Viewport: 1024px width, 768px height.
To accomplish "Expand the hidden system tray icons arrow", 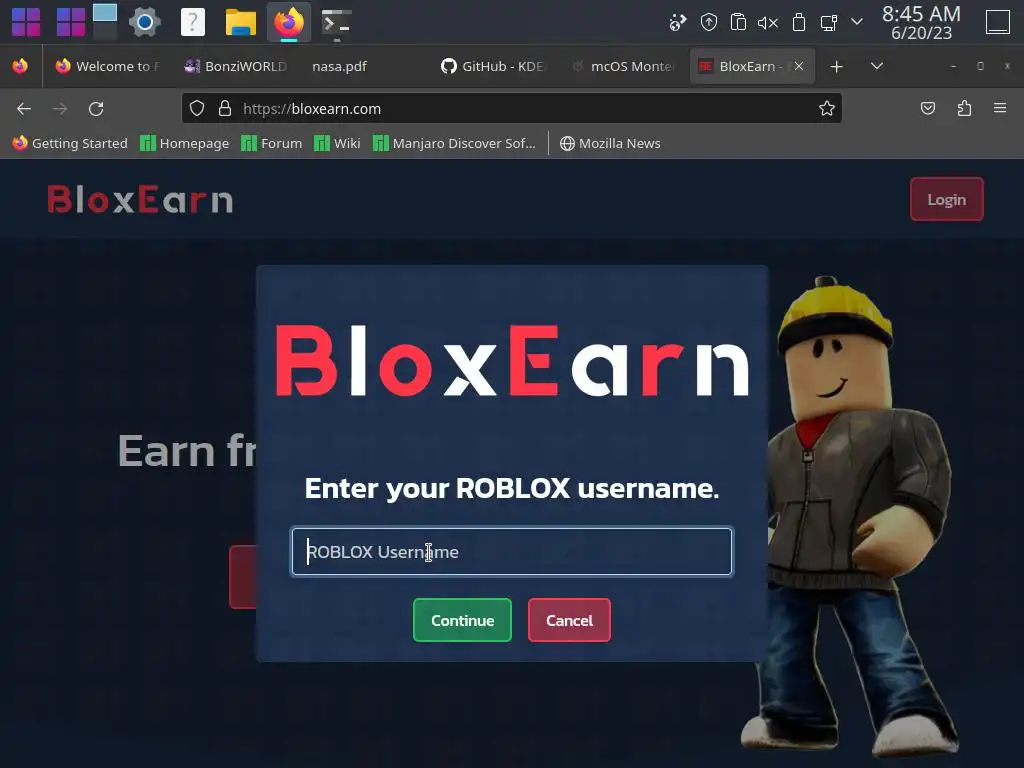I will (x=857, y=22).
